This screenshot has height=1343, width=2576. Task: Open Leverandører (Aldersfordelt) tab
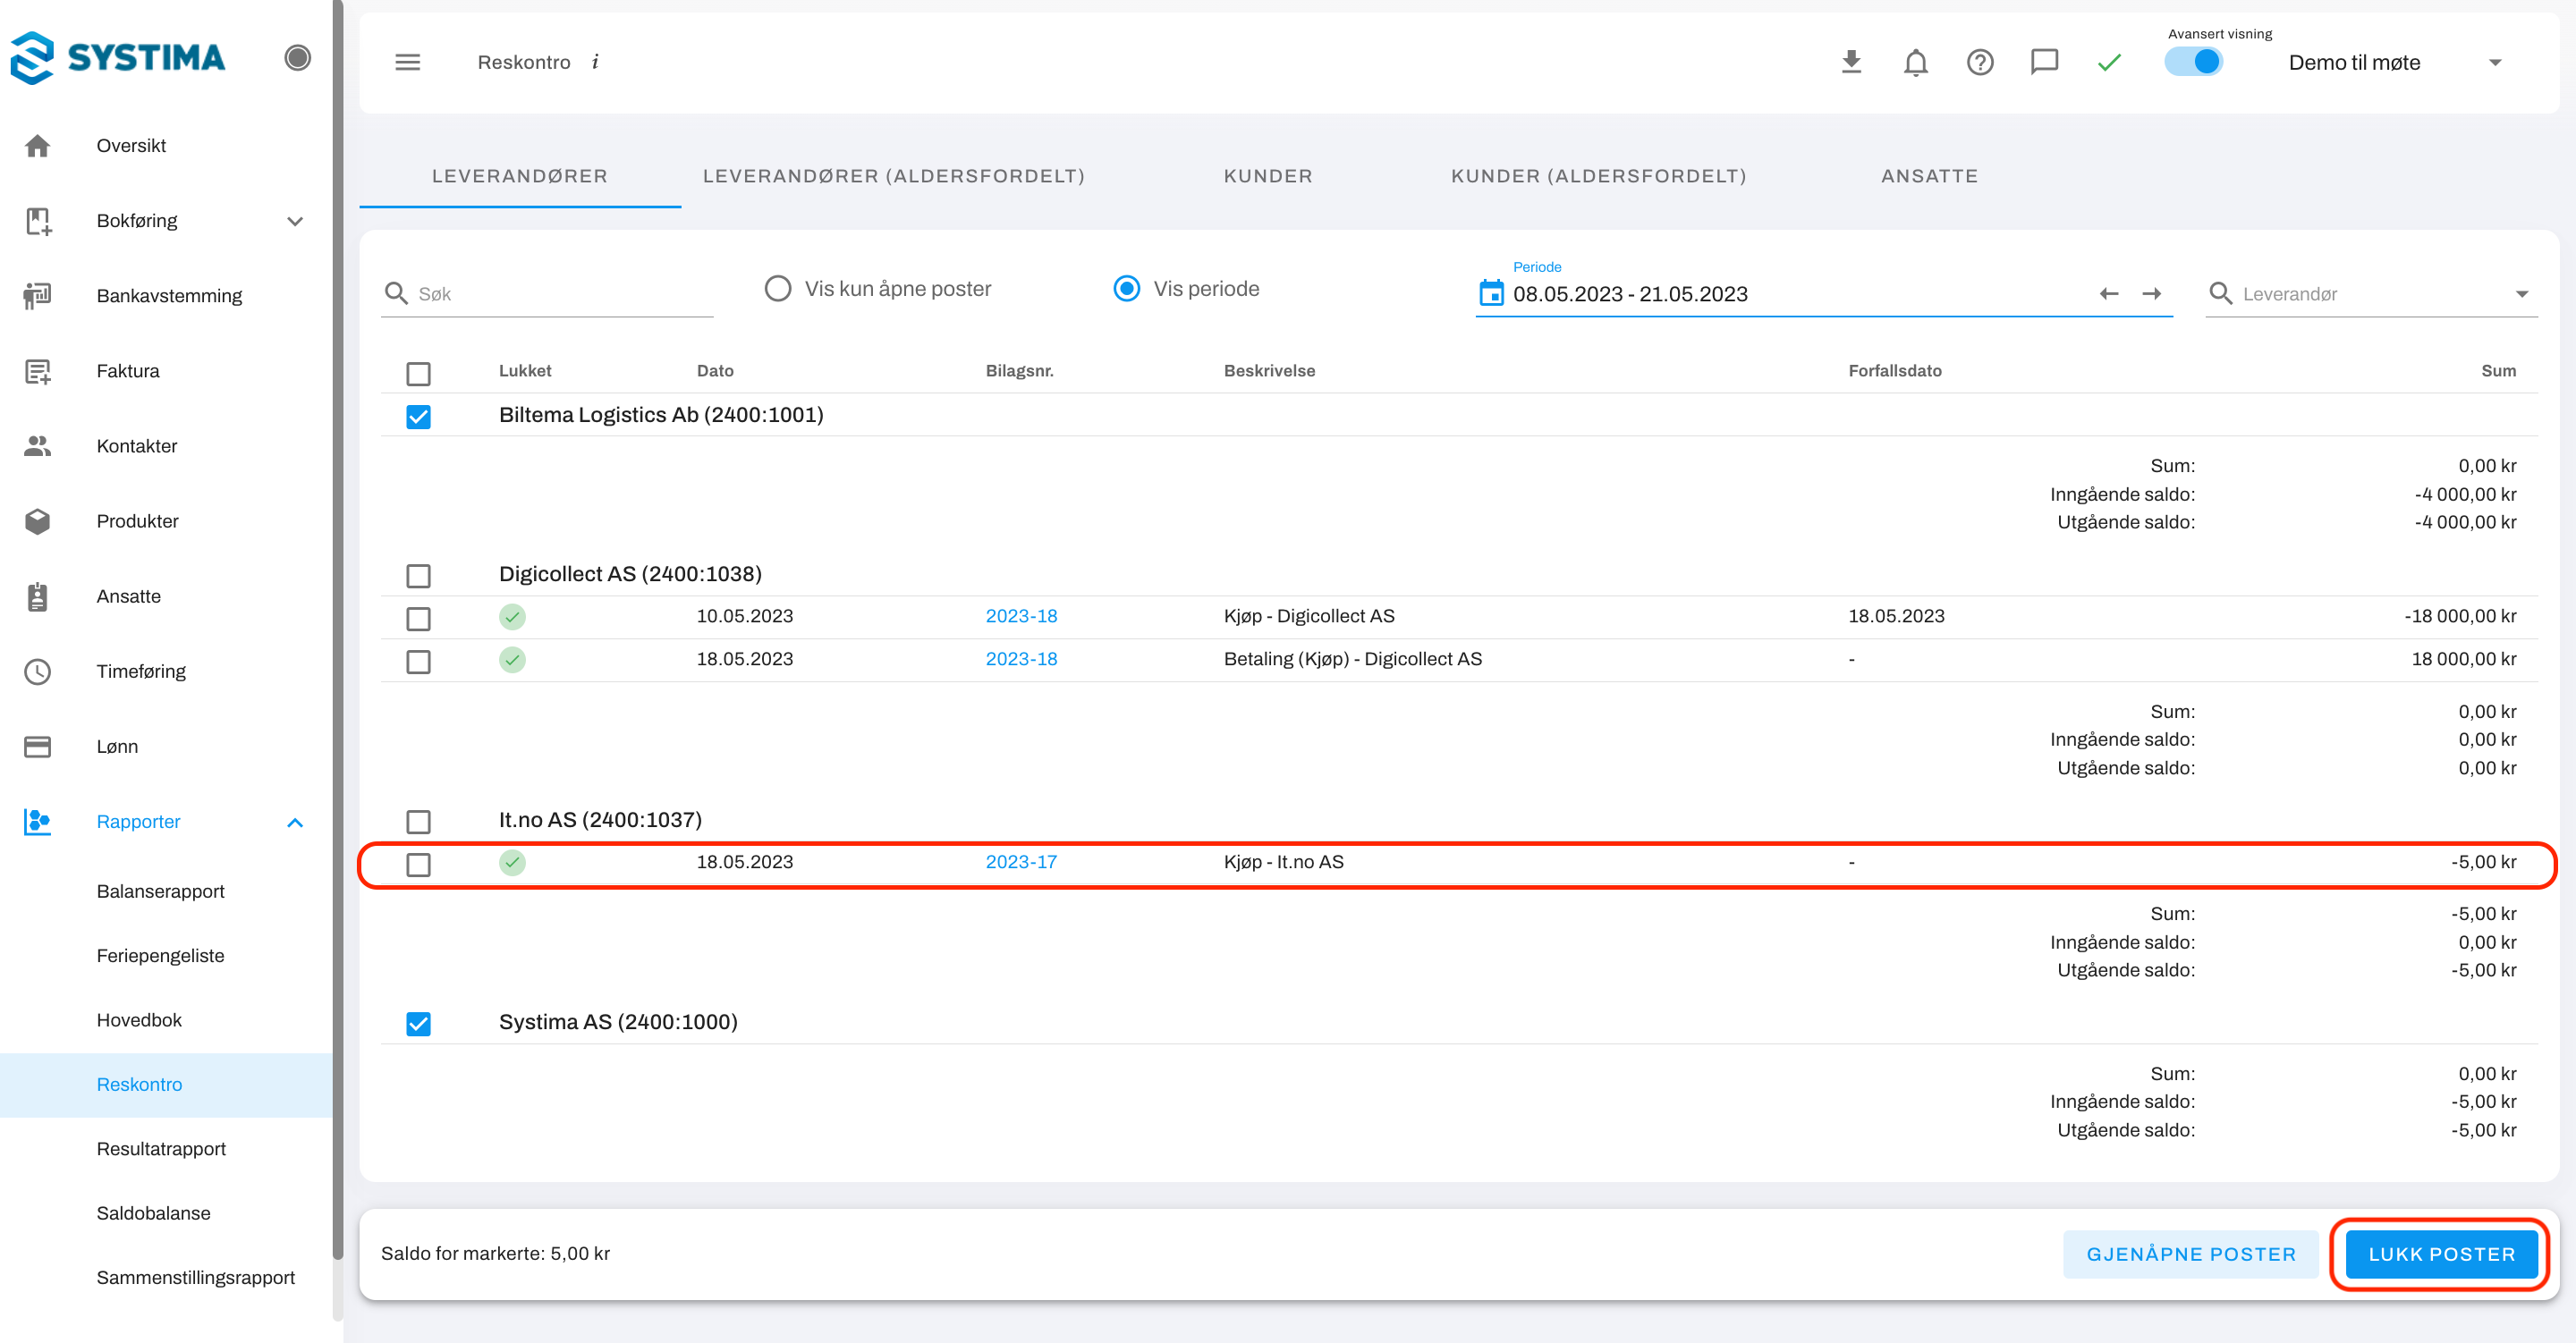(x=893, y=176)
